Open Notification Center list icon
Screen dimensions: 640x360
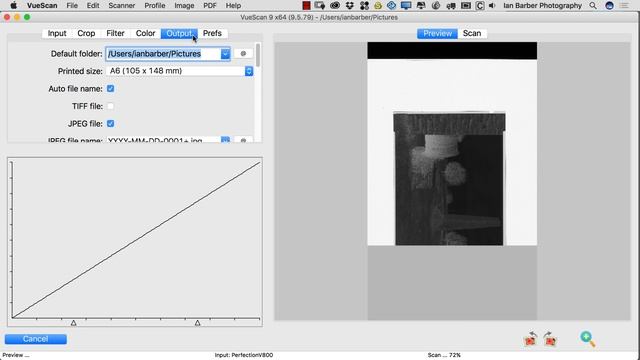[624, 6]
